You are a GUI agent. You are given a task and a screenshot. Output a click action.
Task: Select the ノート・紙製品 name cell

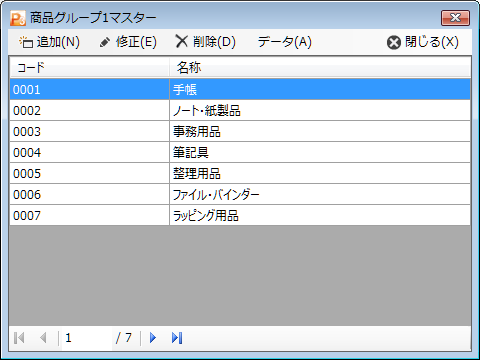point(320,110)
